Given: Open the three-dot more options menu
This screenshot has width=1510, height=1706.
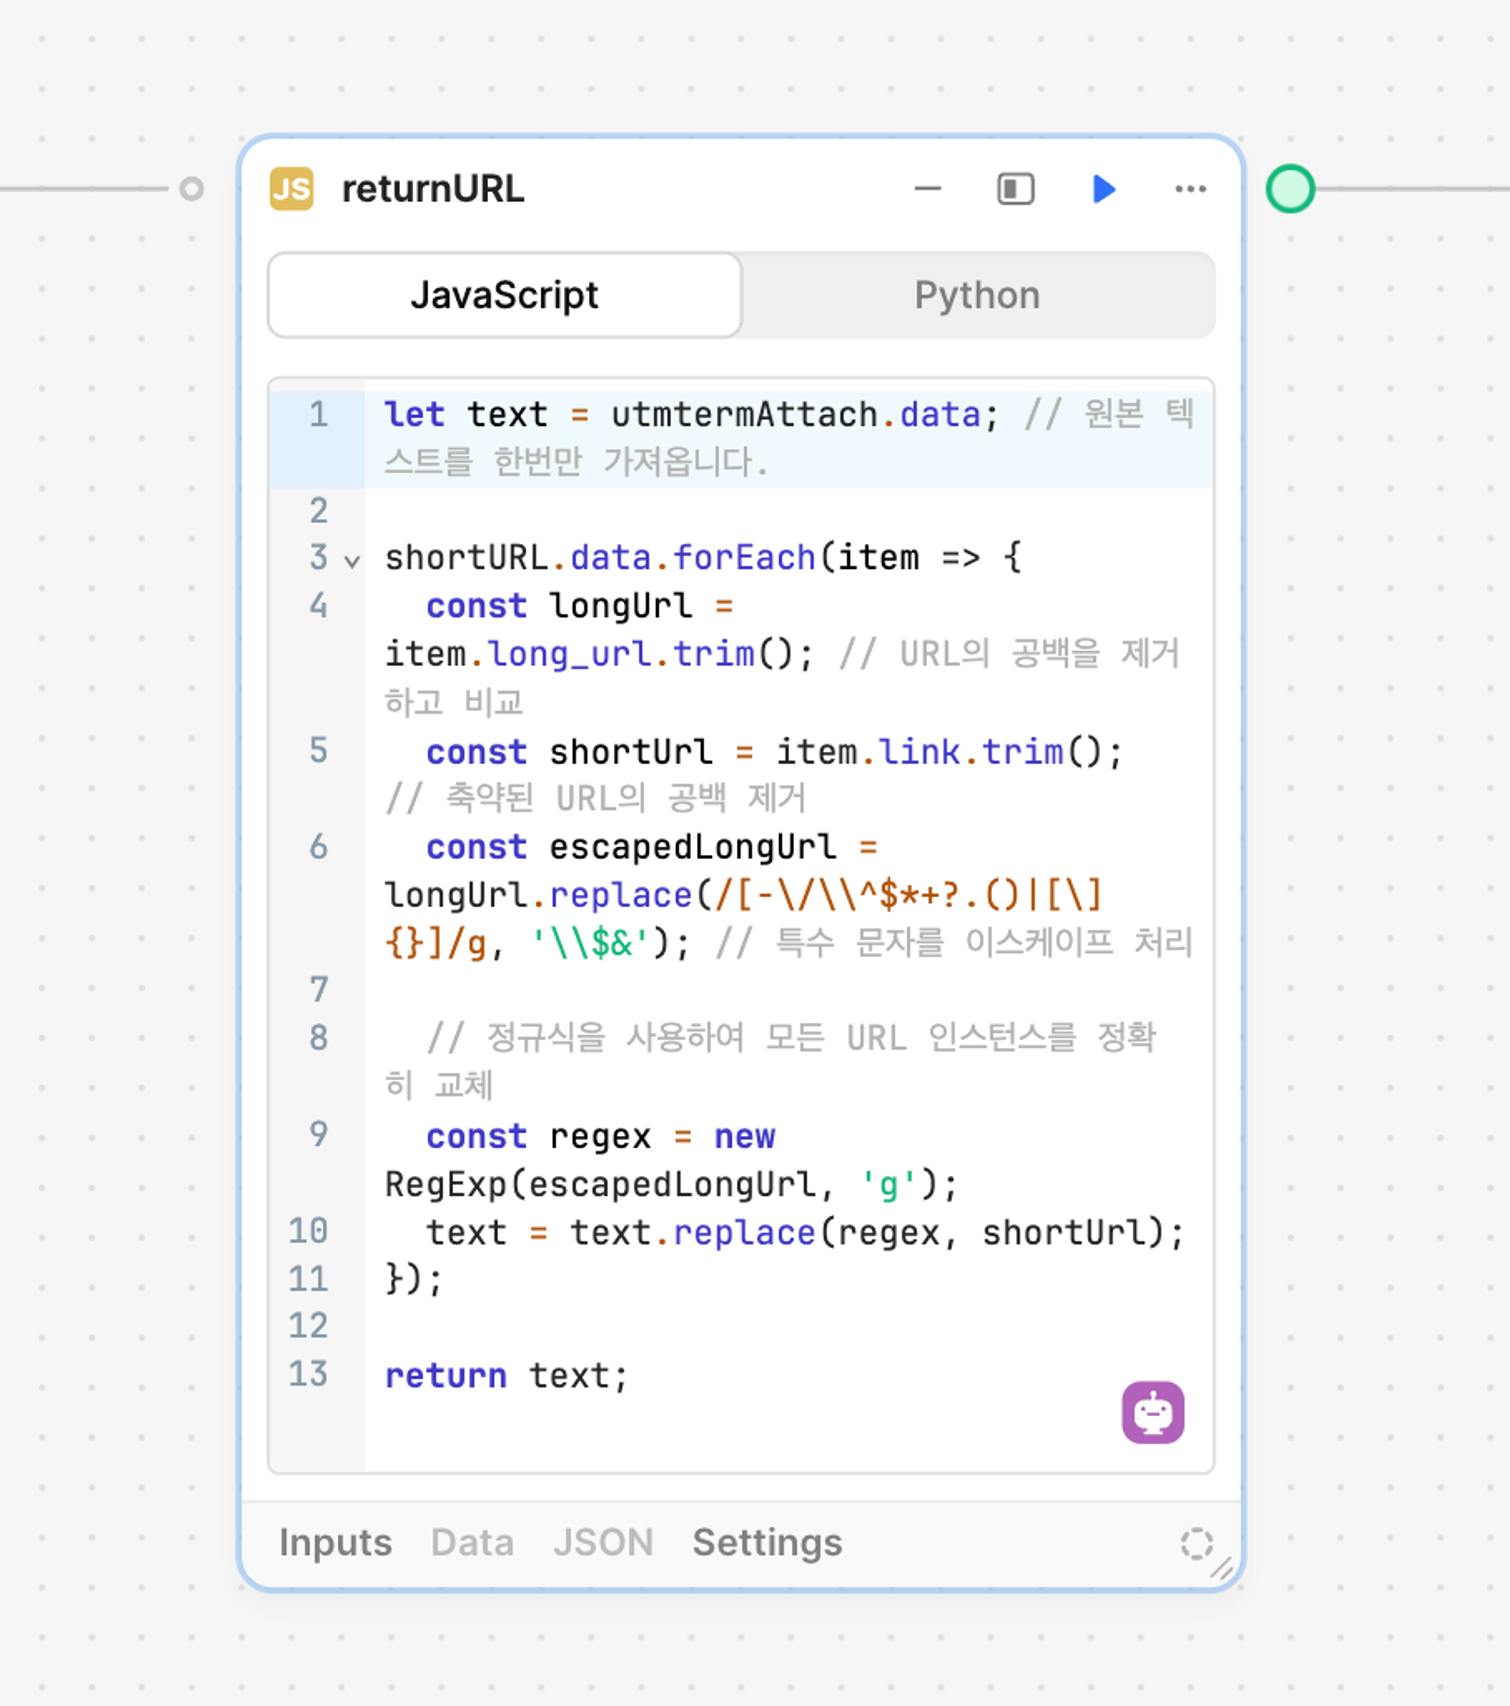Looking at the screenshot, I should [1190, 189].
